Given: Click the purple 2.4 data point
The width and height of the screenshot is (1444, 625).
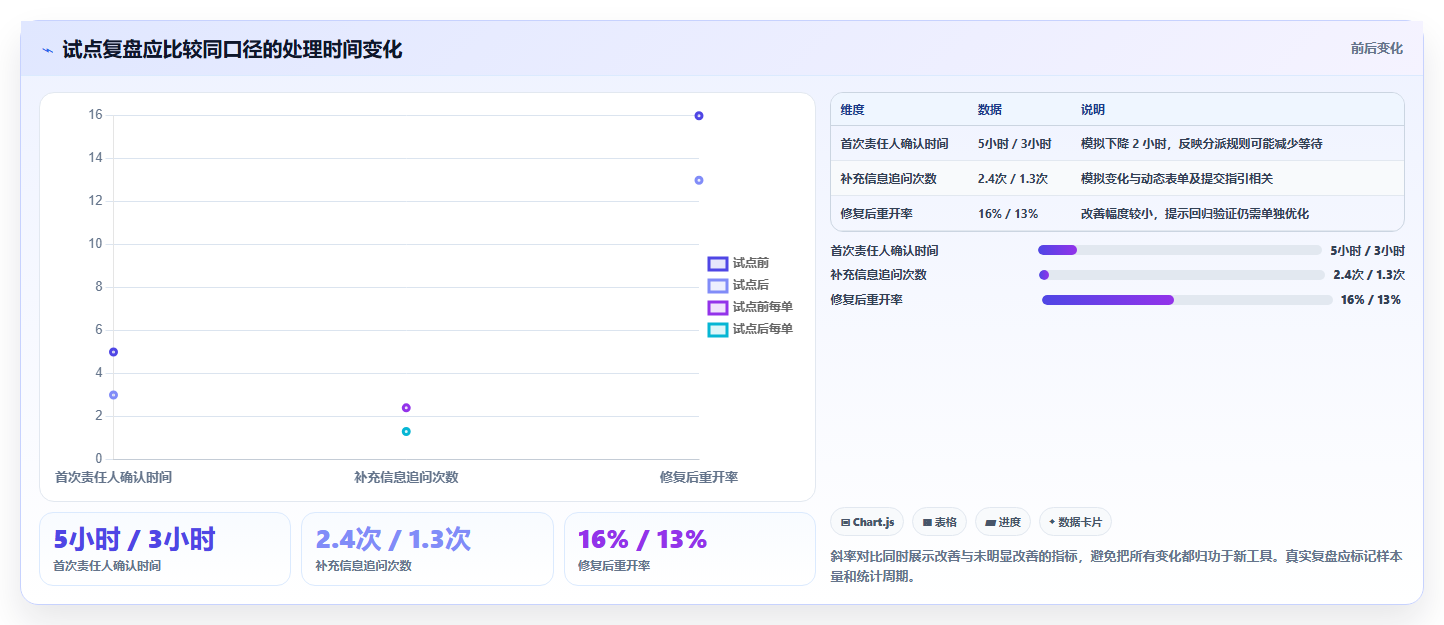Looking at the screenshot, I should click(406, 407).
